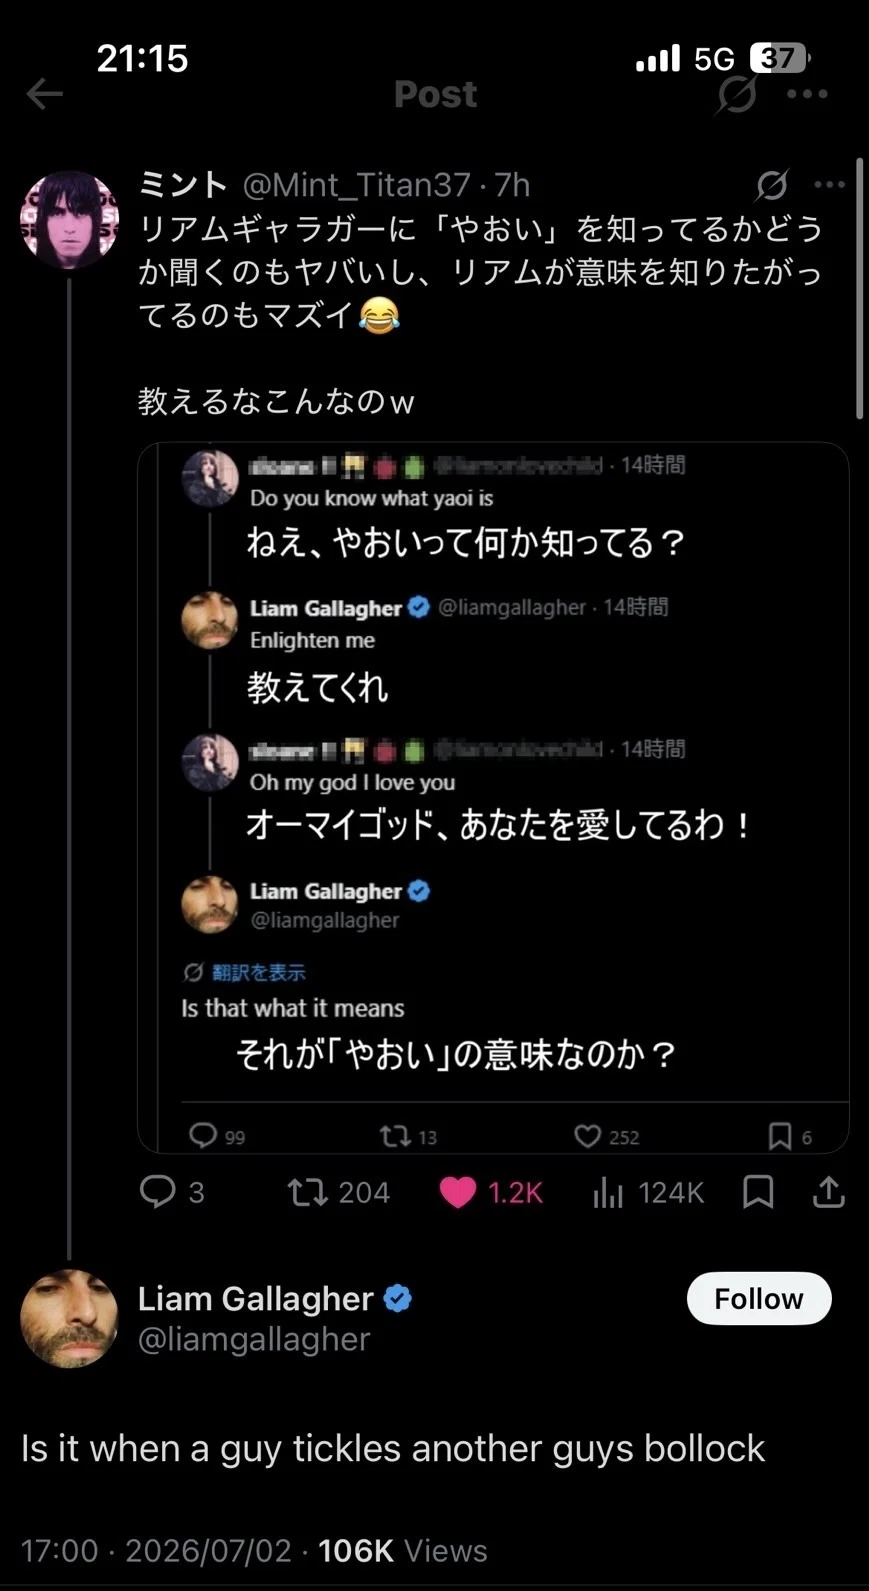Unlike the post with 1.2K likes
The image size is (869, 1591).
pos(491,1192)
